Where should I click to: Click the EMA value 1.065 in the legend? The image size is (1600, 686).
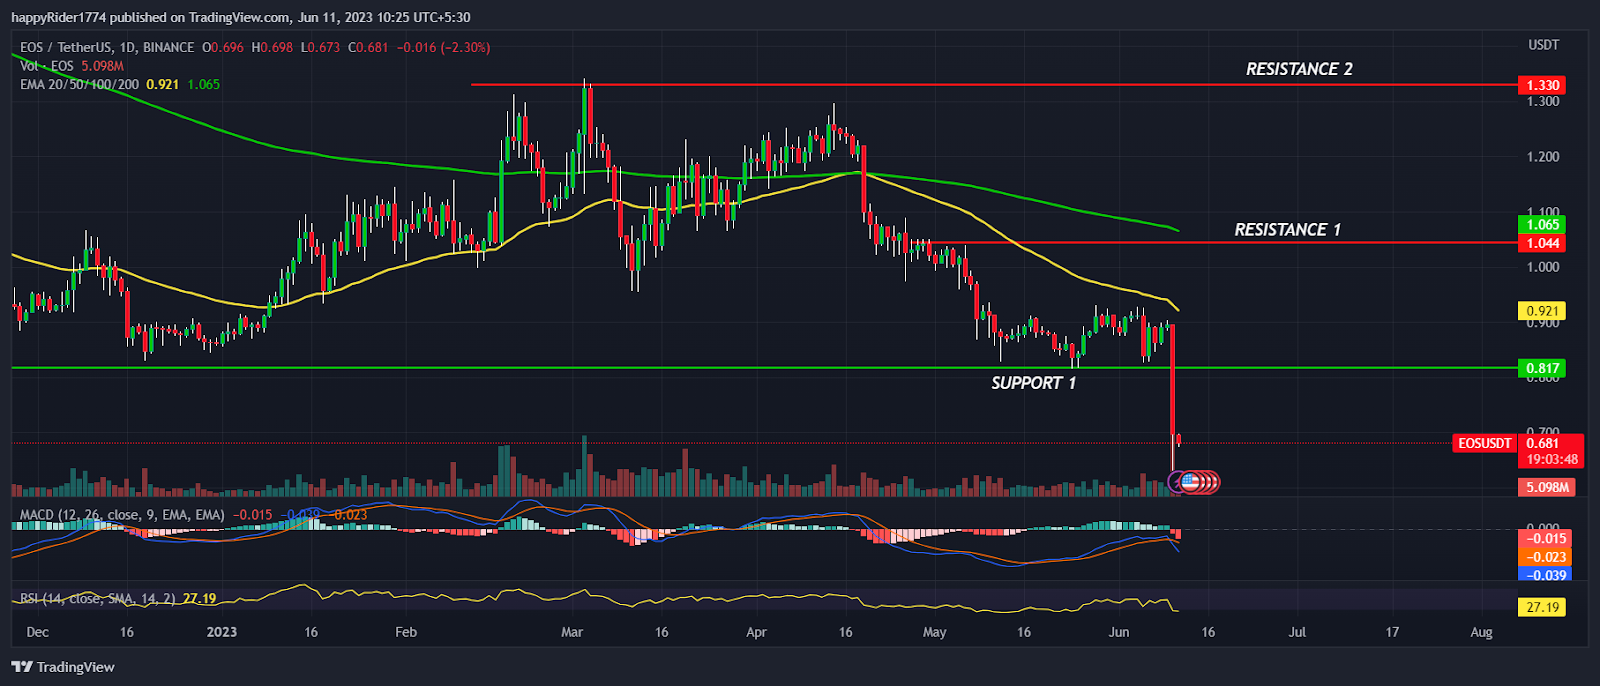coord(203,84)
